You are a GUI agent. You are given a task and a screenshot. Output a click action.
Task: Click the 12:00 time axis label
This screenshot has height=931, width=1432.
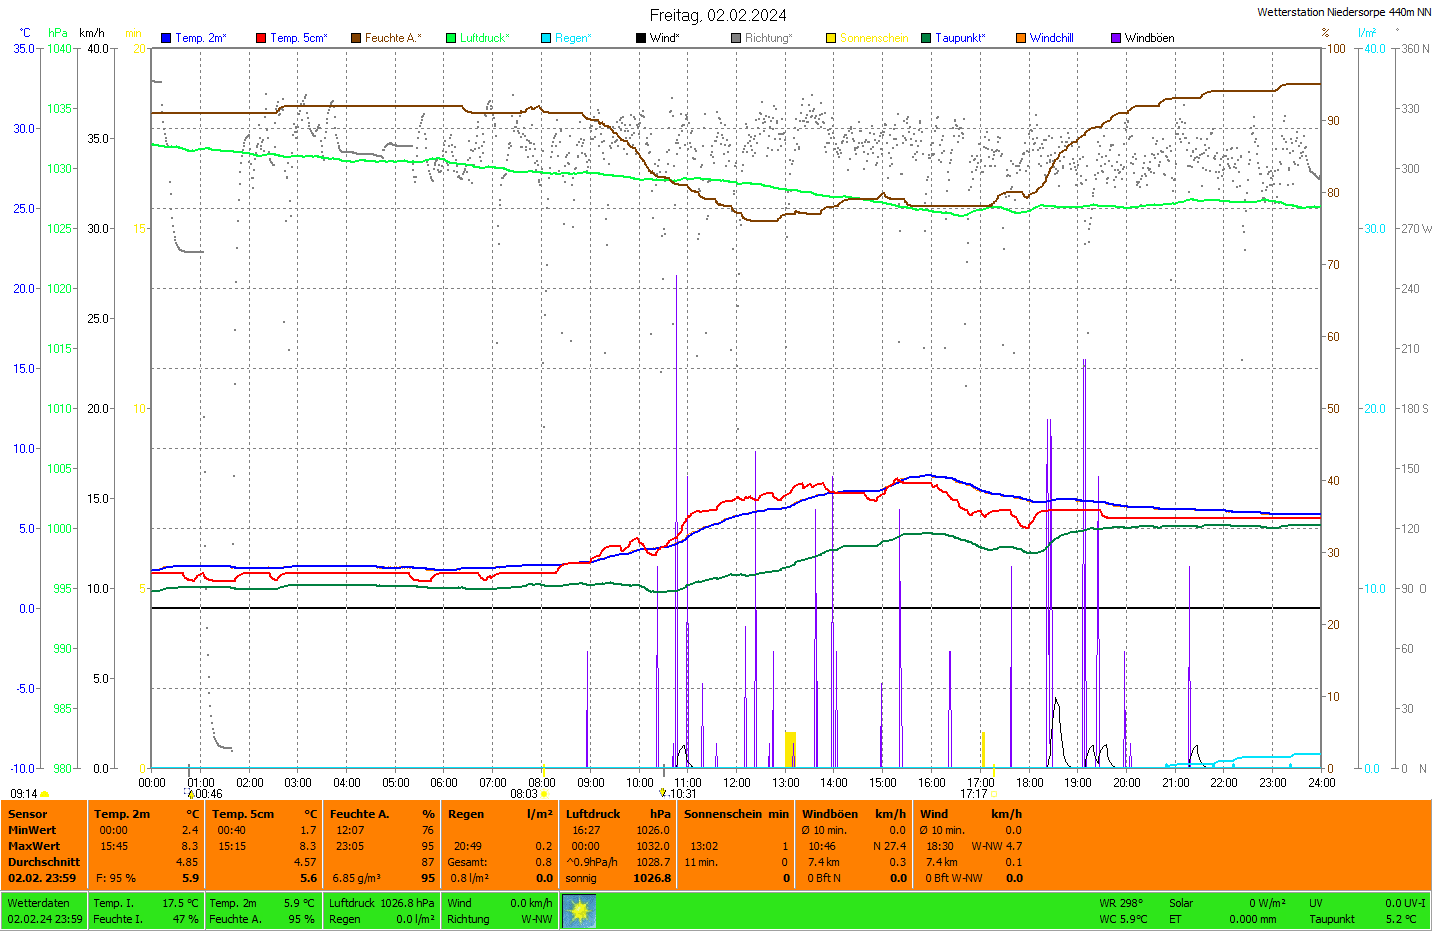(737, 783)
